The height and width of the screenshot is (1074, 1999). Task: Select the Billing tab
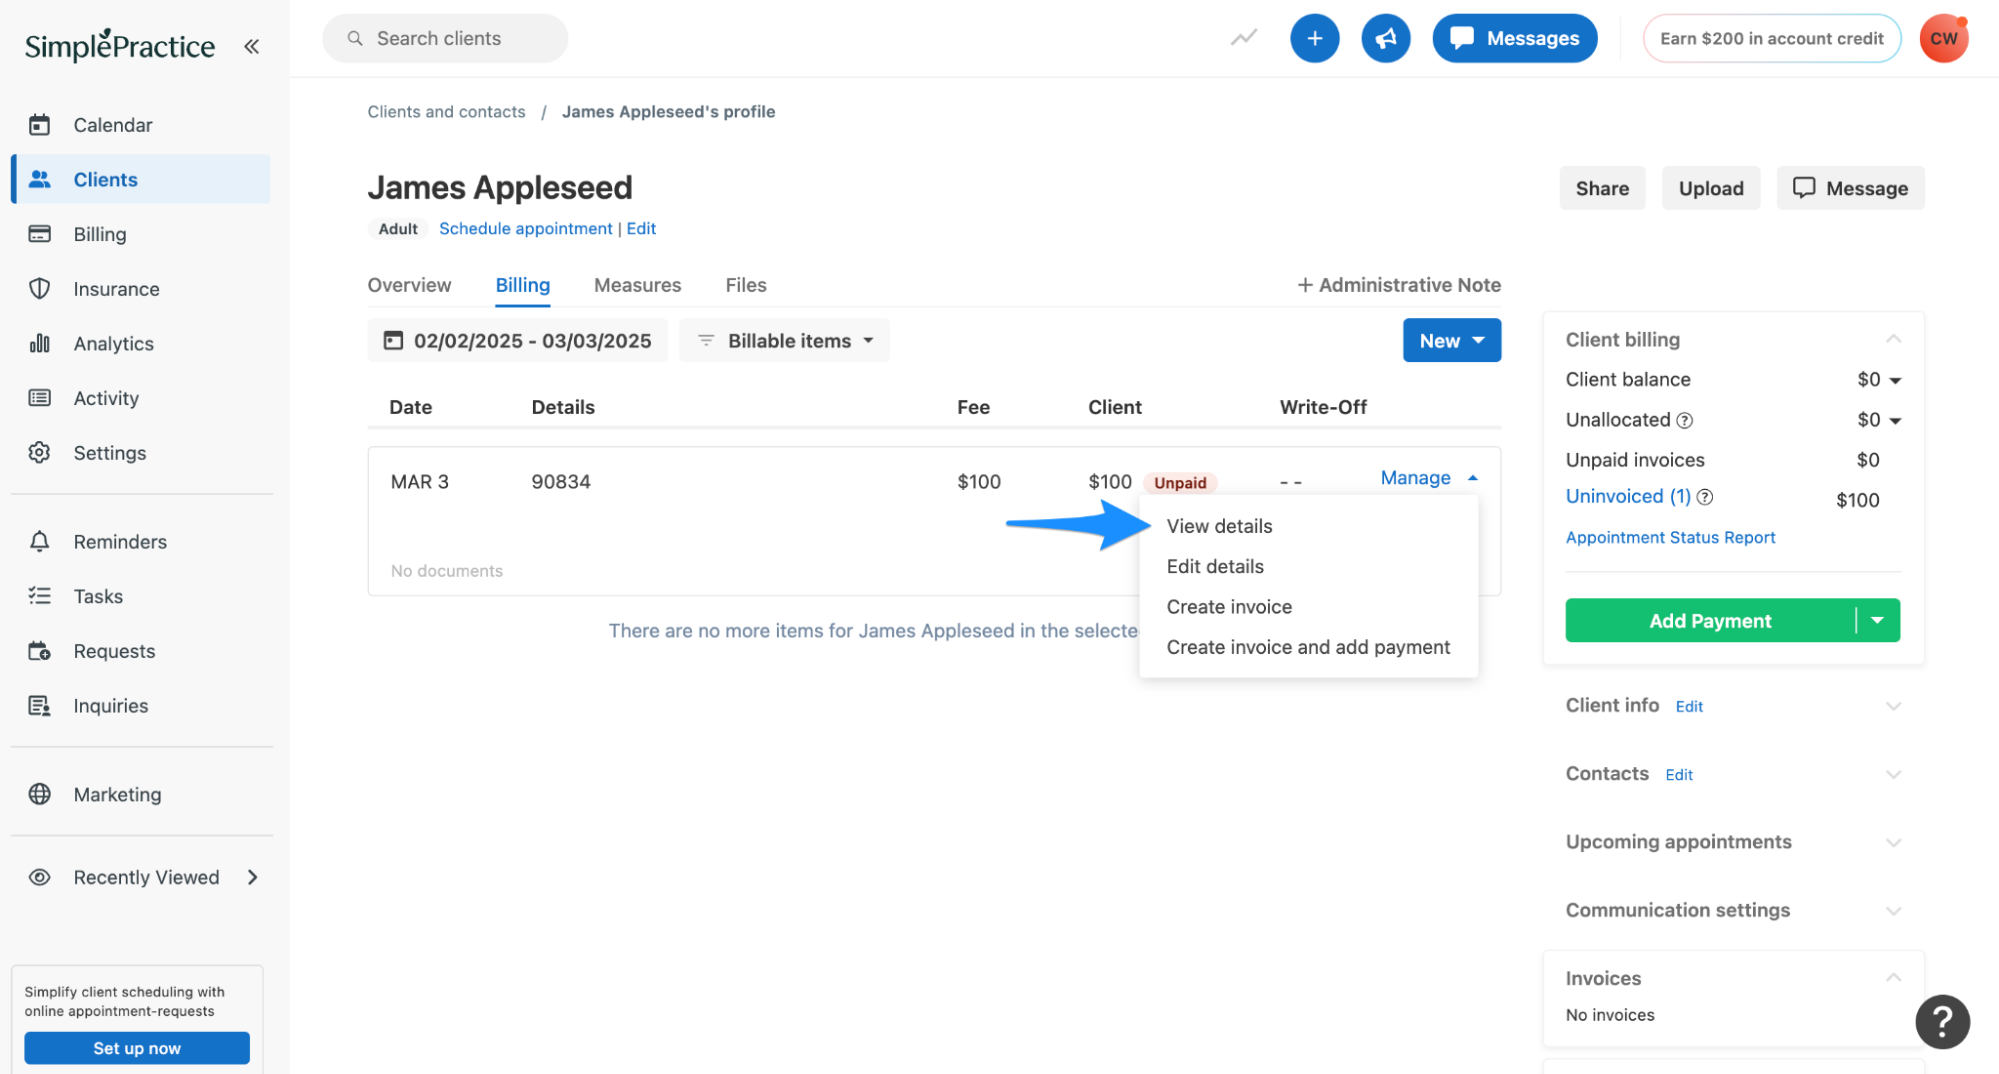522,285
